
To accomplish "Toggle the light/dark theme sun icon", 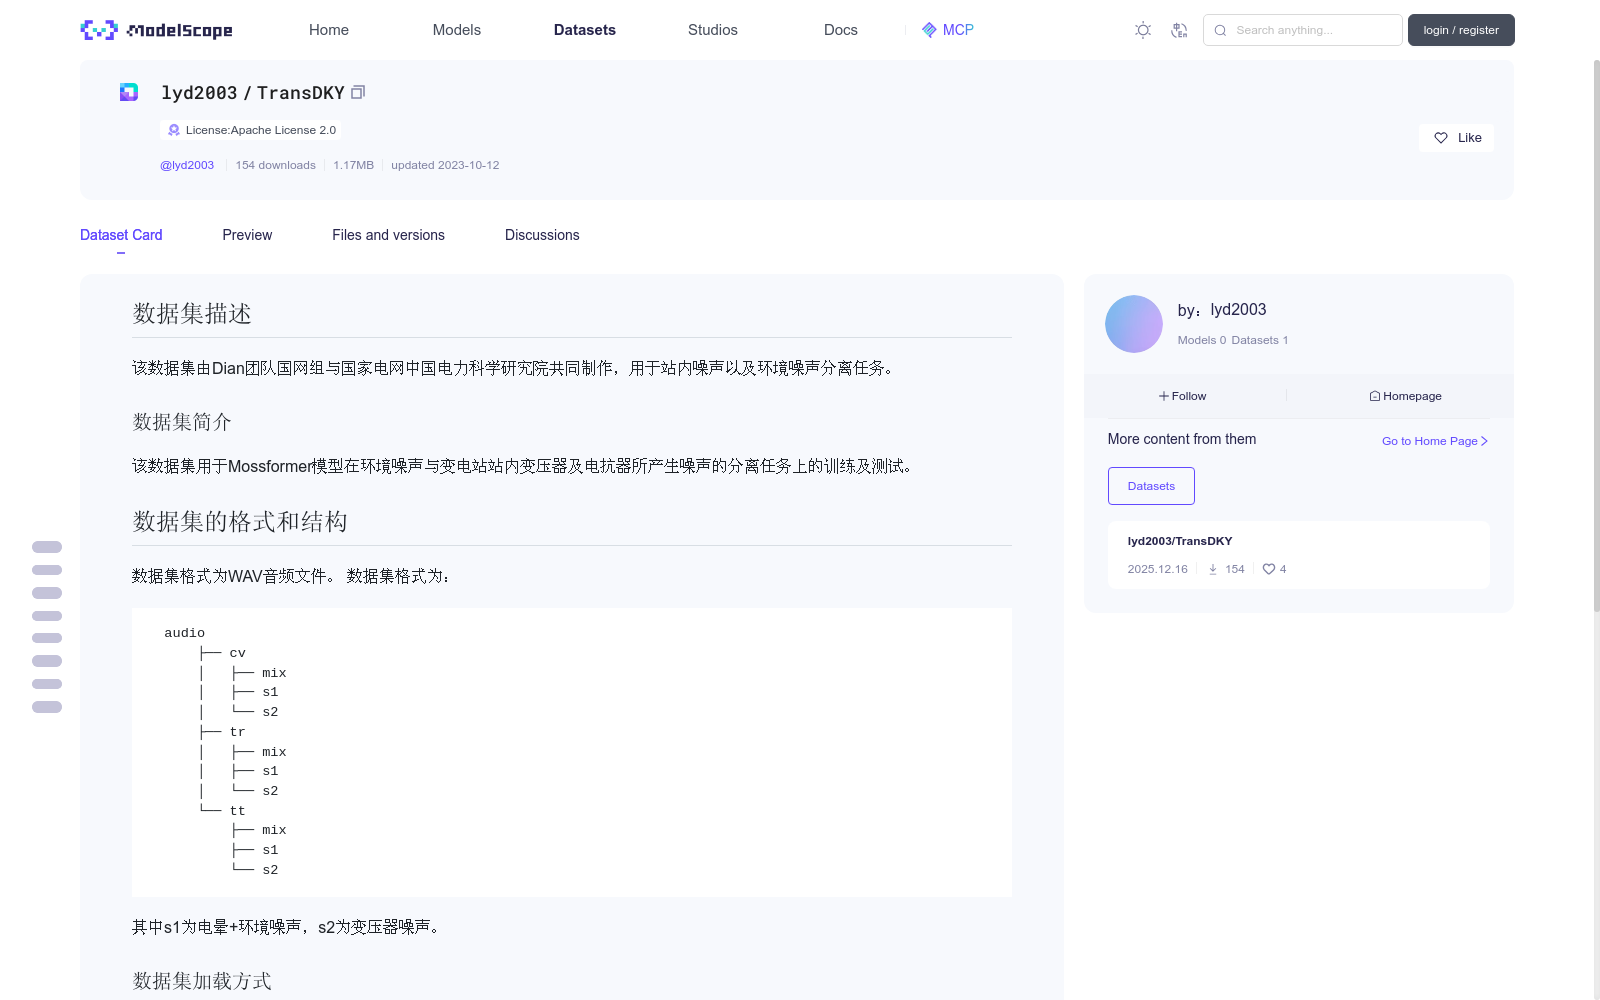I will (1143, 30).
